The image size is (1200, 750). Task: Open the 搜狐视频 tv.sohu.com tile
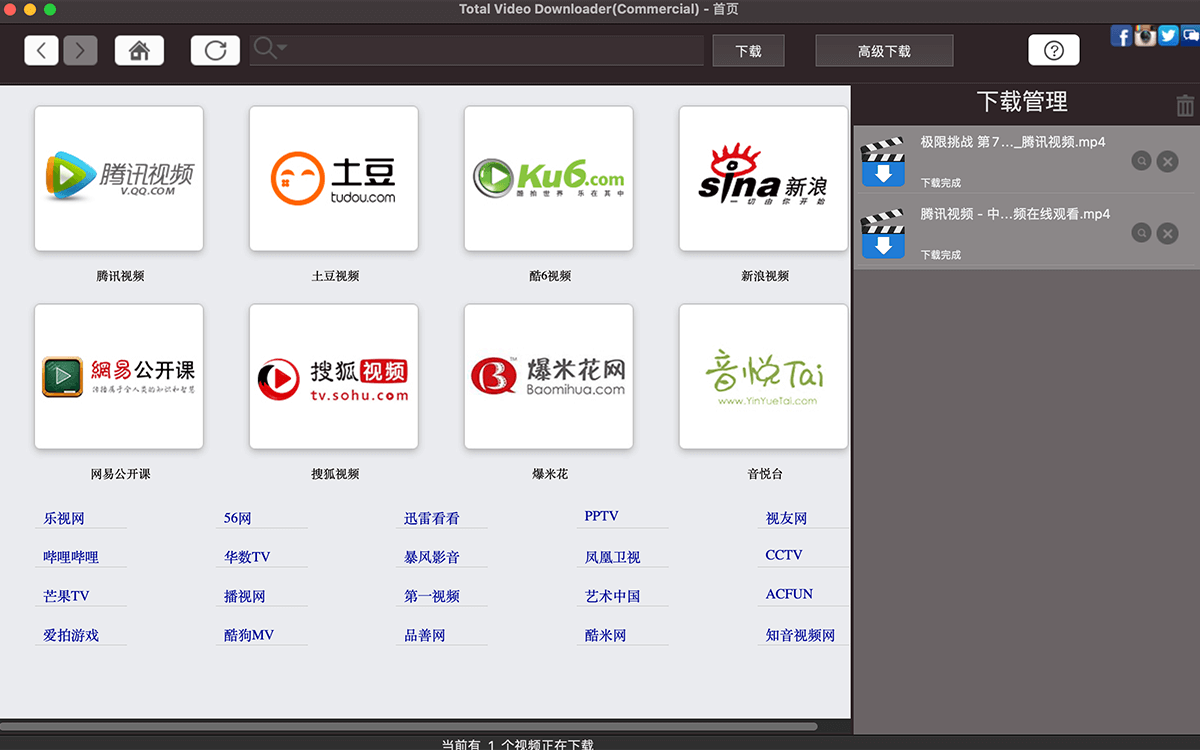pyautogui.click(x=334, y=376)
